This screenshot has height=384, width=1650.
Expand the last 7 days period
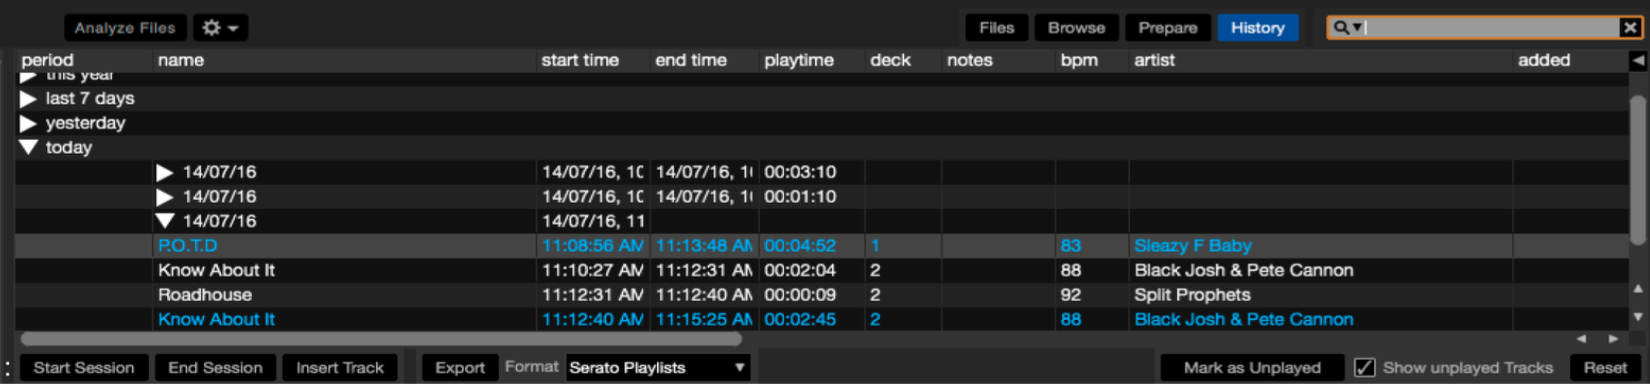[x=28, y=99]
